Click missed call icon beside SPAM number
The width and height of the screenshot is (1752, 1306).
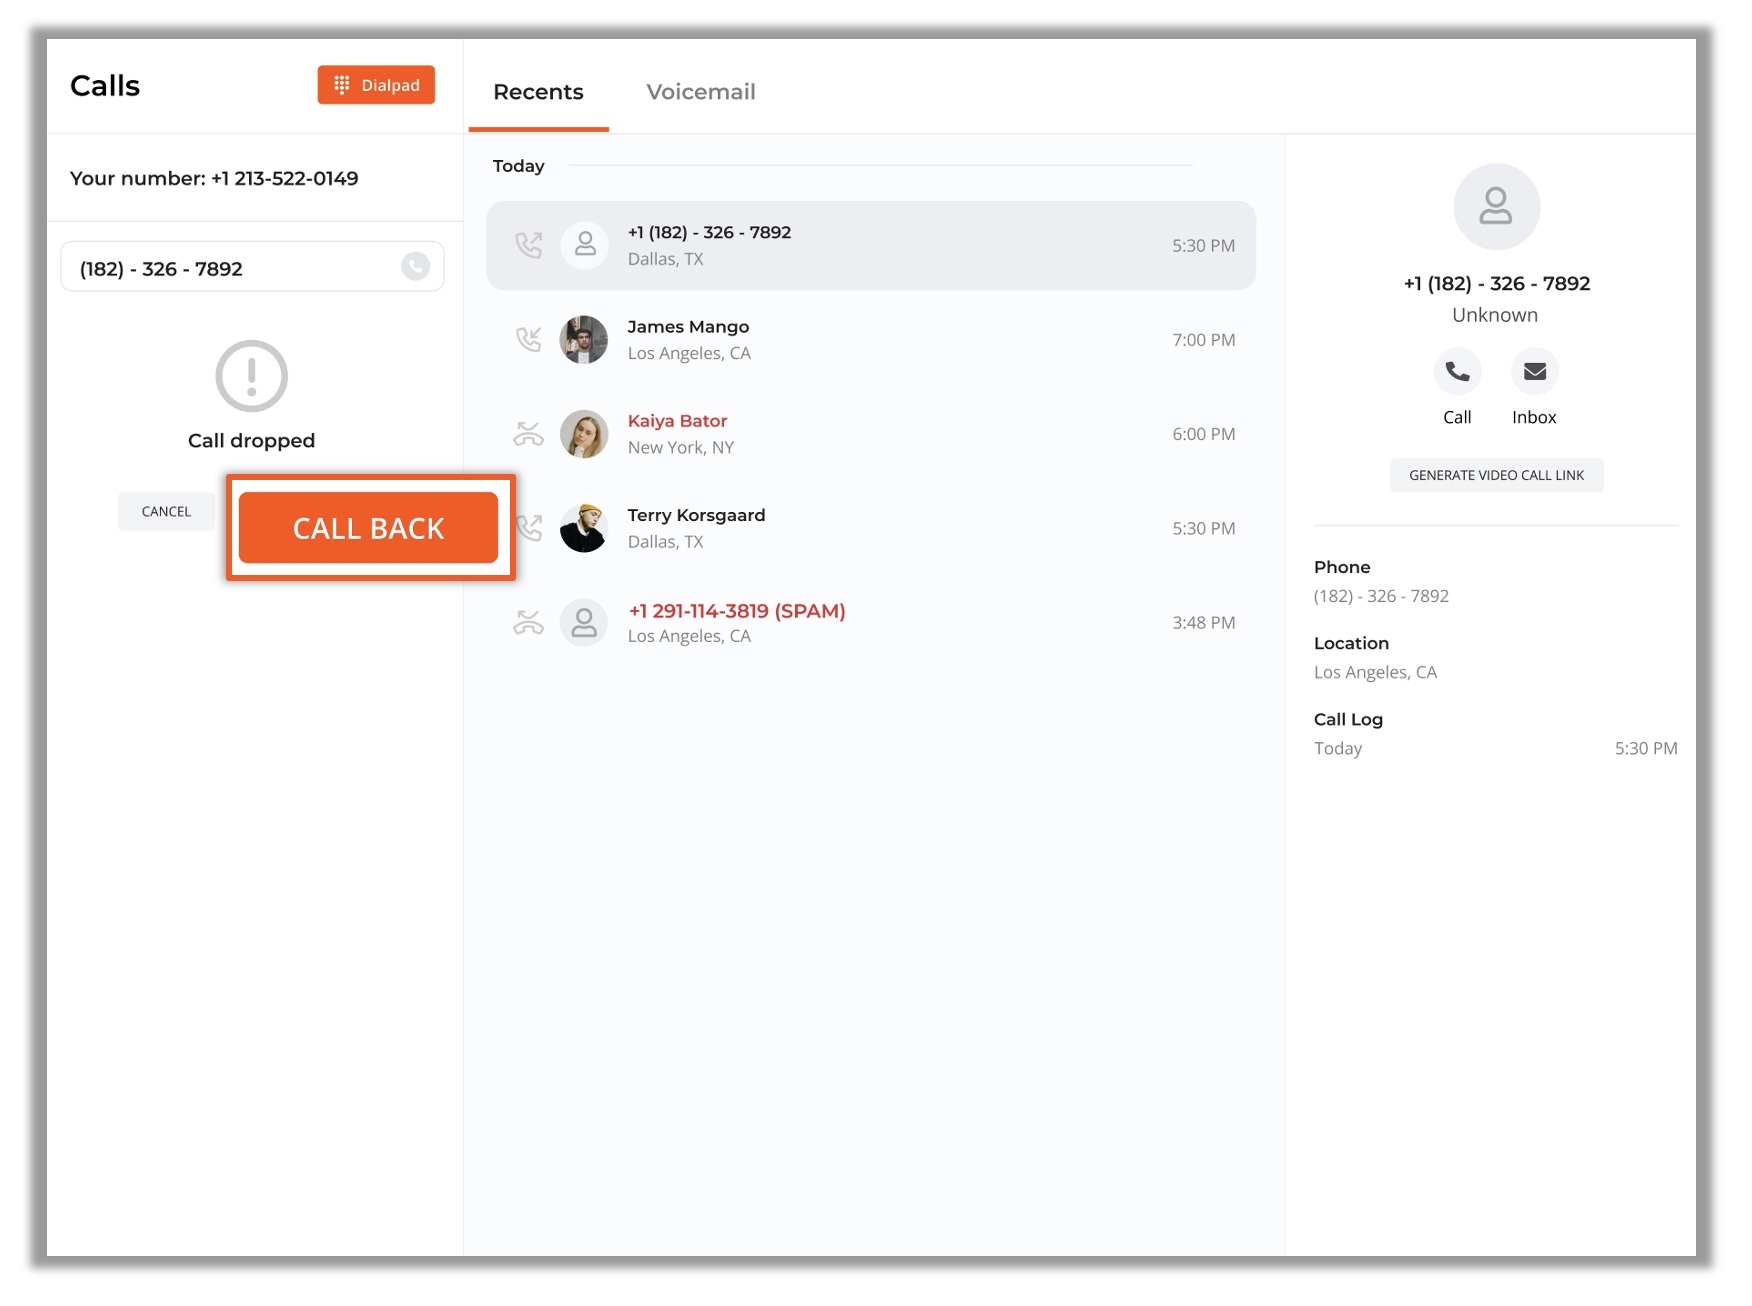pos(528,623)
